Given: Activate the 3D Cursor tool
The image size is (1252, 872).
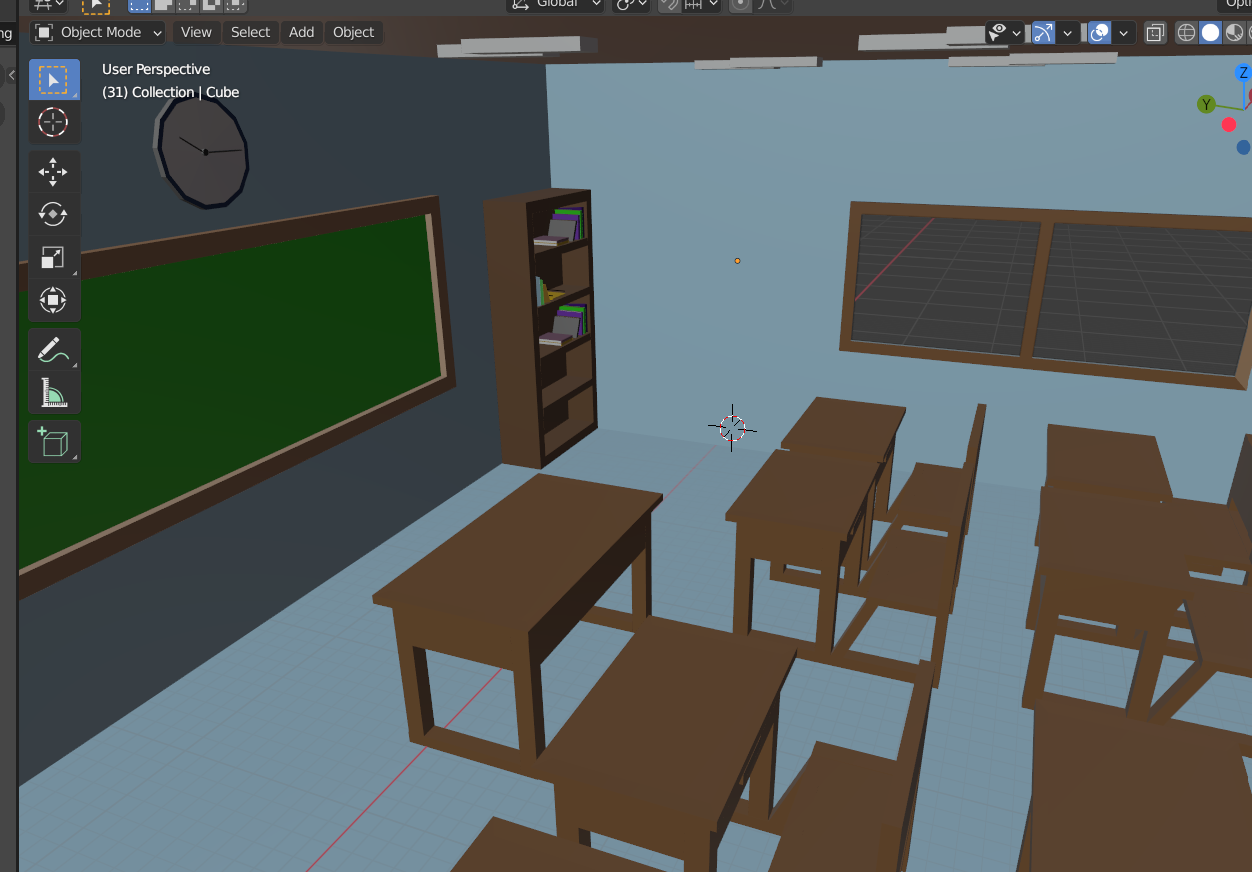Looking at the screenshot, I should point(53,123).
